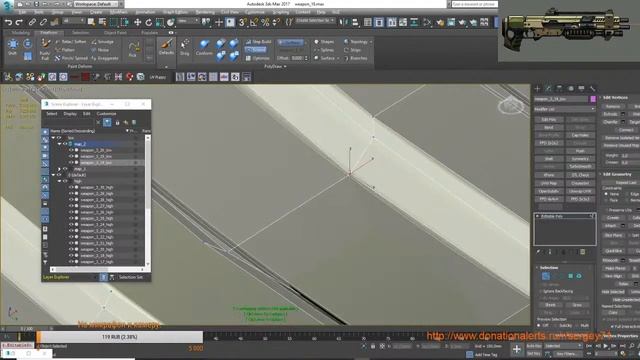Click the TurboSmooth modifier button

580,167
